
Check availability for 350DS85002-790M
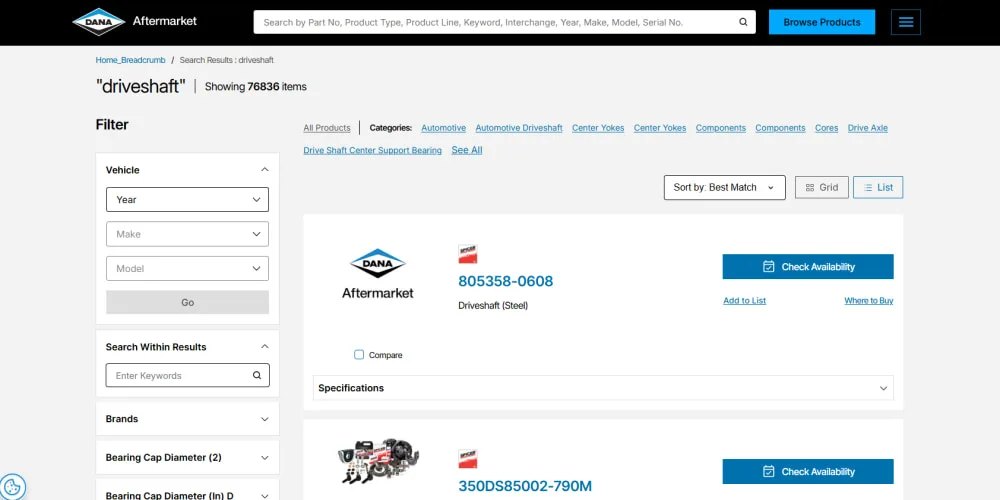[x=808, y=471]
